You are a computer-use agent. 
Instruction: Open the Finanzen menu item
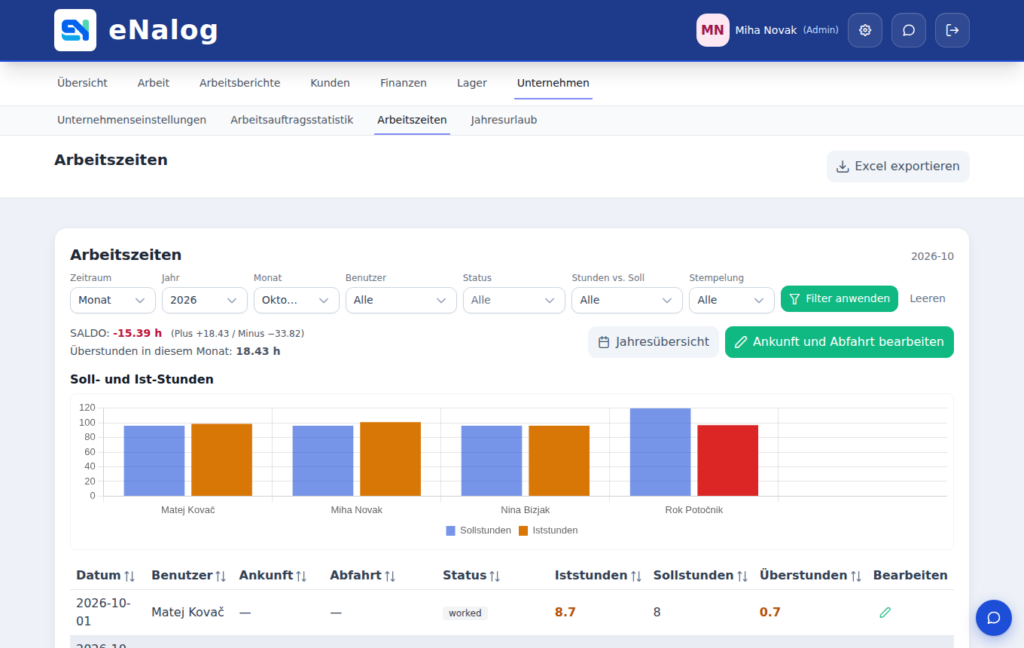(x=403, y=83)
